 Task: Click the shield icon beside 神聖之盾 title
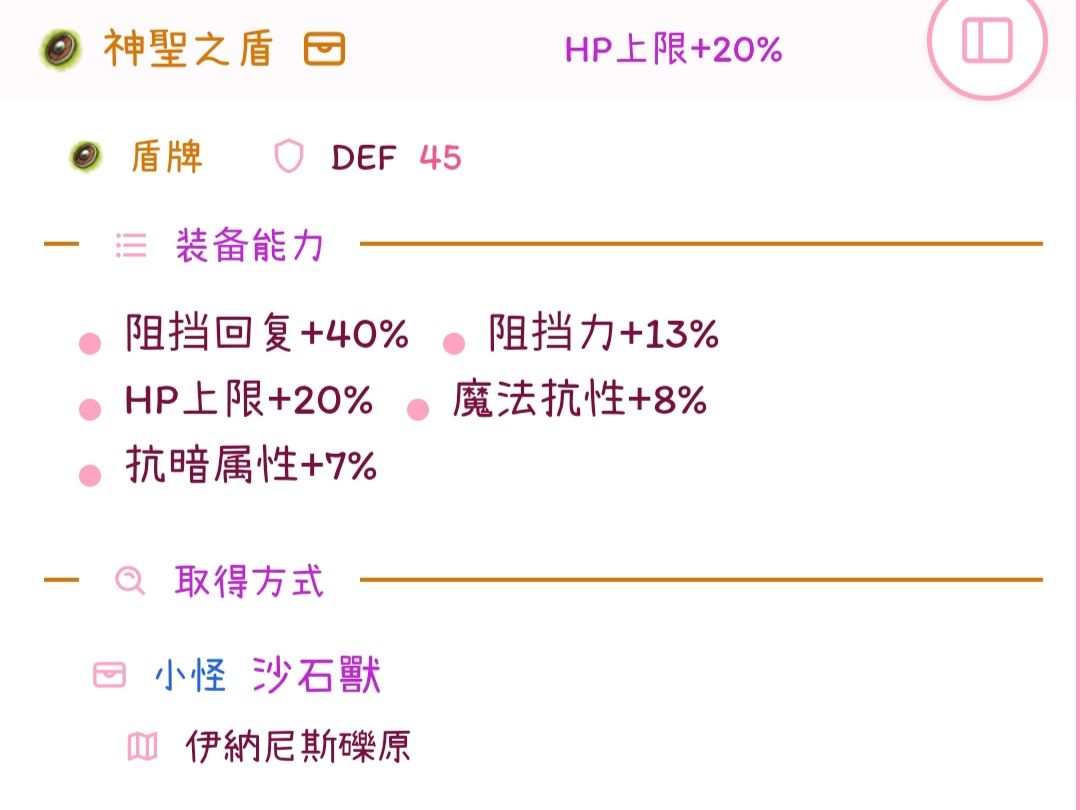click(61, 49)
